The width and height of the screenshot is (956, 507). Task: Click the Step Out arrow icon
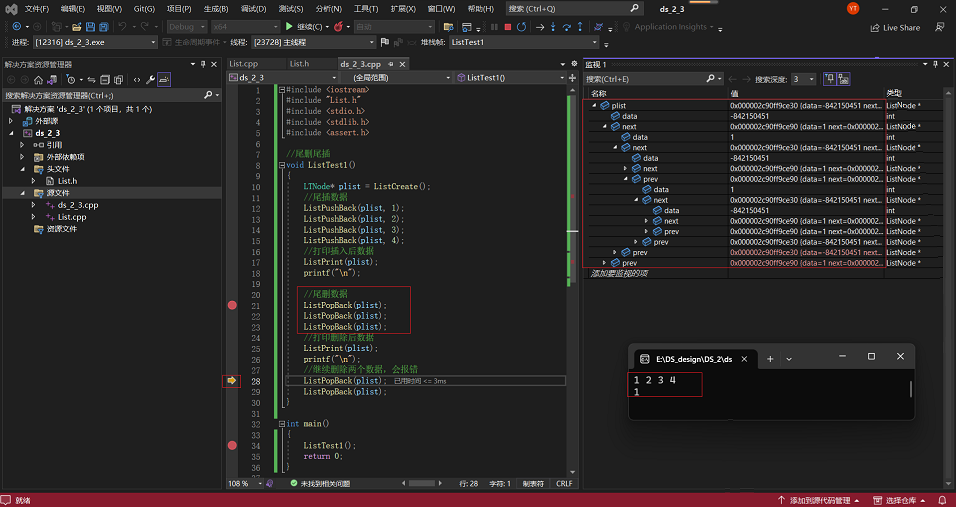coord(580,27)
